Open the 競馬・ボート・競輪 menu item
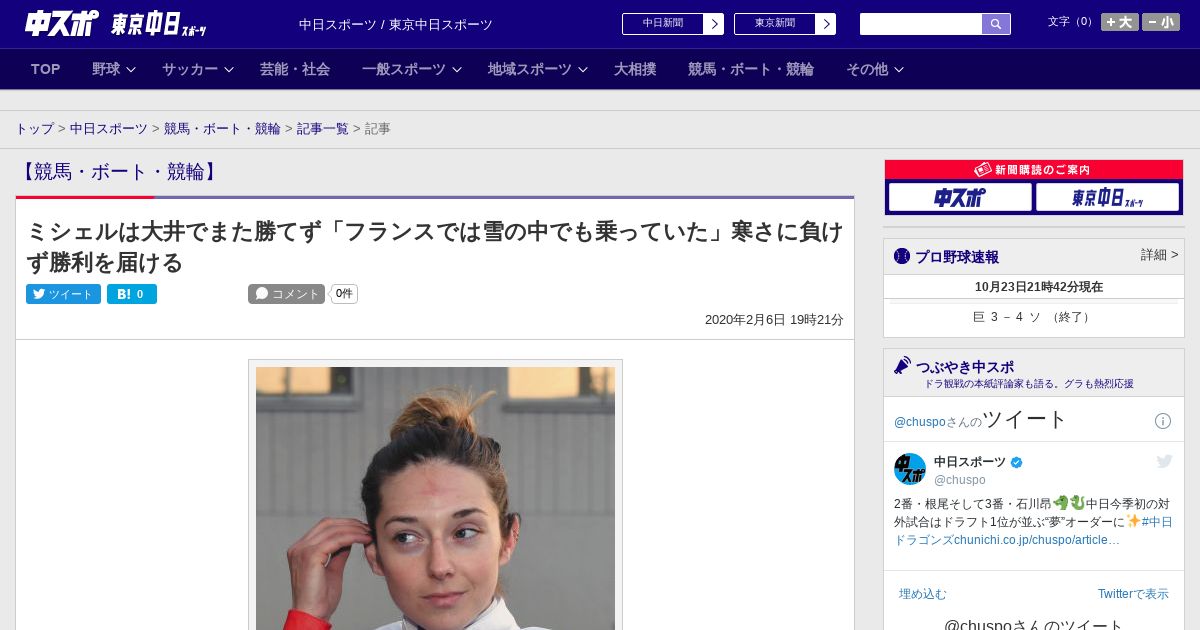 [751, 69]
